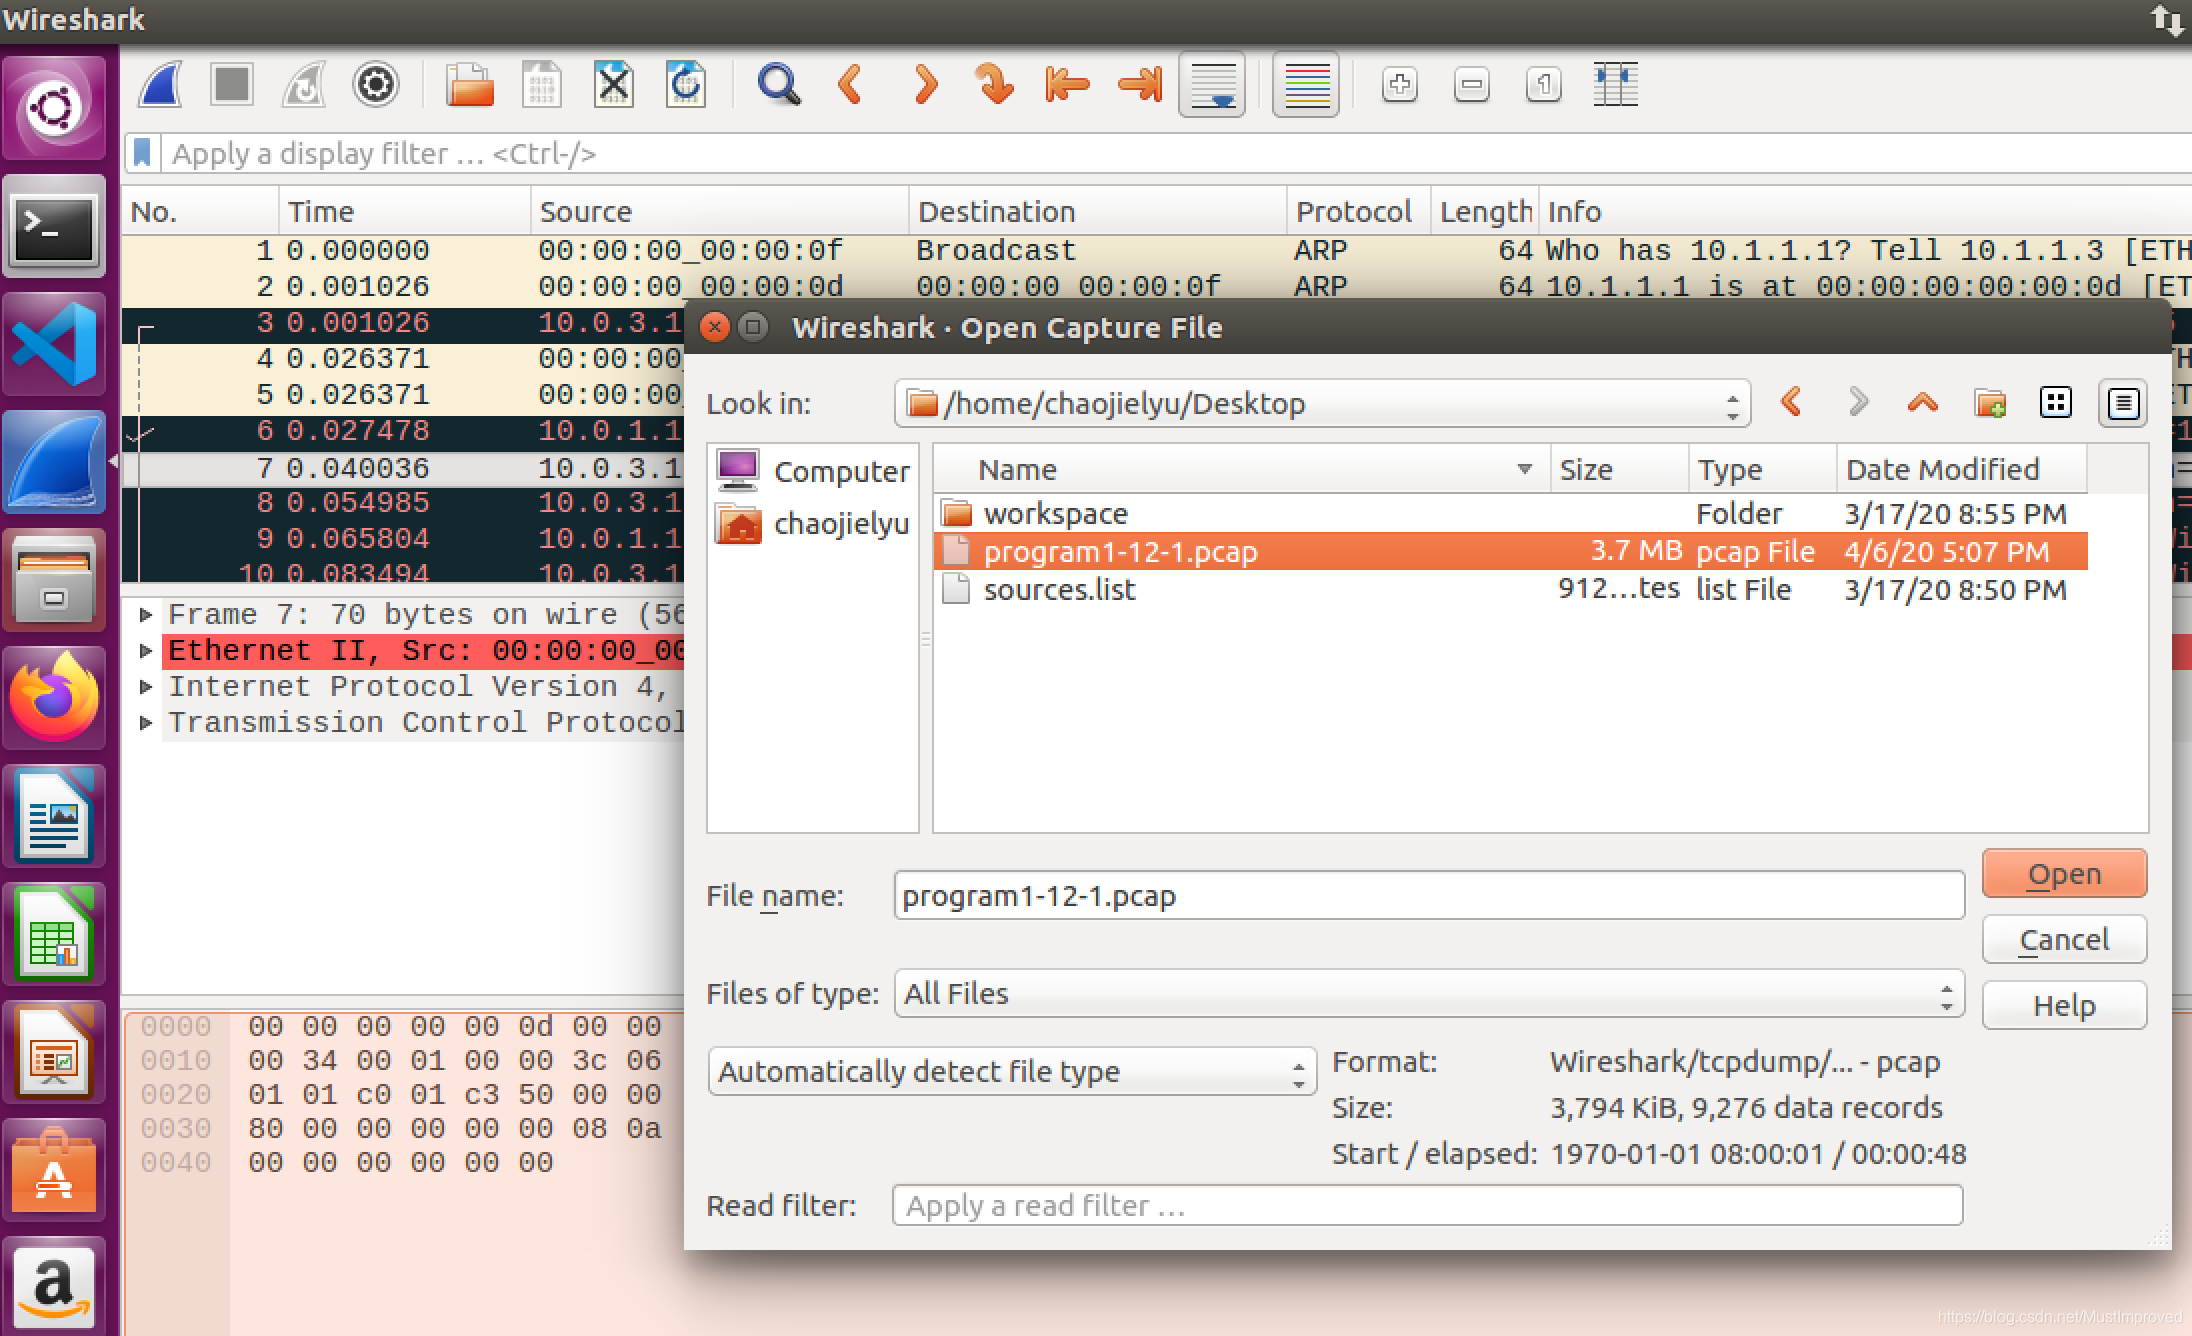
Task: Click display filter bookmark icon
Action: pos(142,153)
